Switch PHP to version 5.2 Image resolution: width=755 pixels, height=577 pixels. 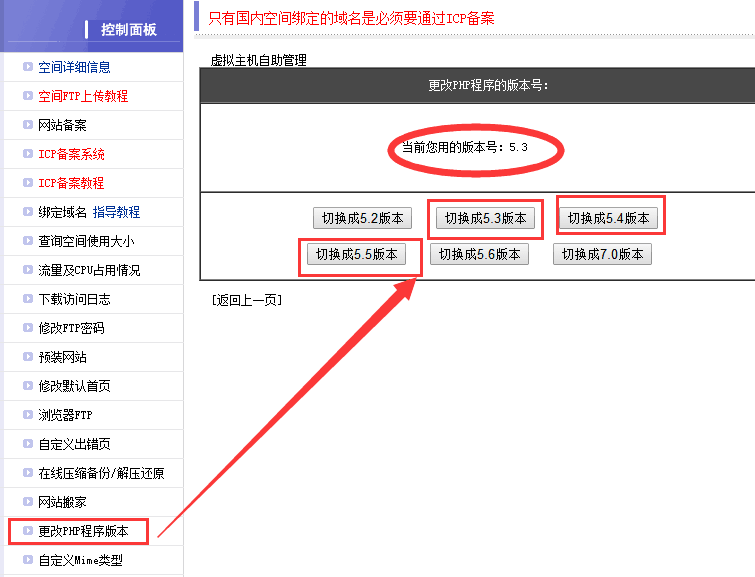tap(362, 218)
